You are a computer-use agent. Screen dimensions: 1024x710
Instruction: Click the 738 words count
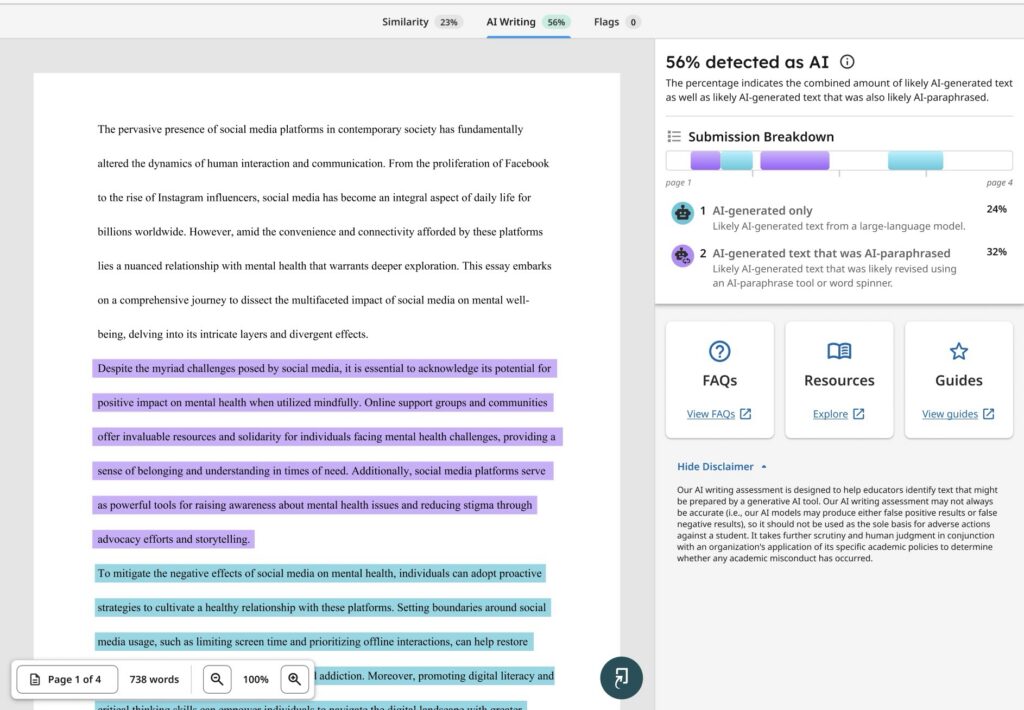tap(154, 679)
